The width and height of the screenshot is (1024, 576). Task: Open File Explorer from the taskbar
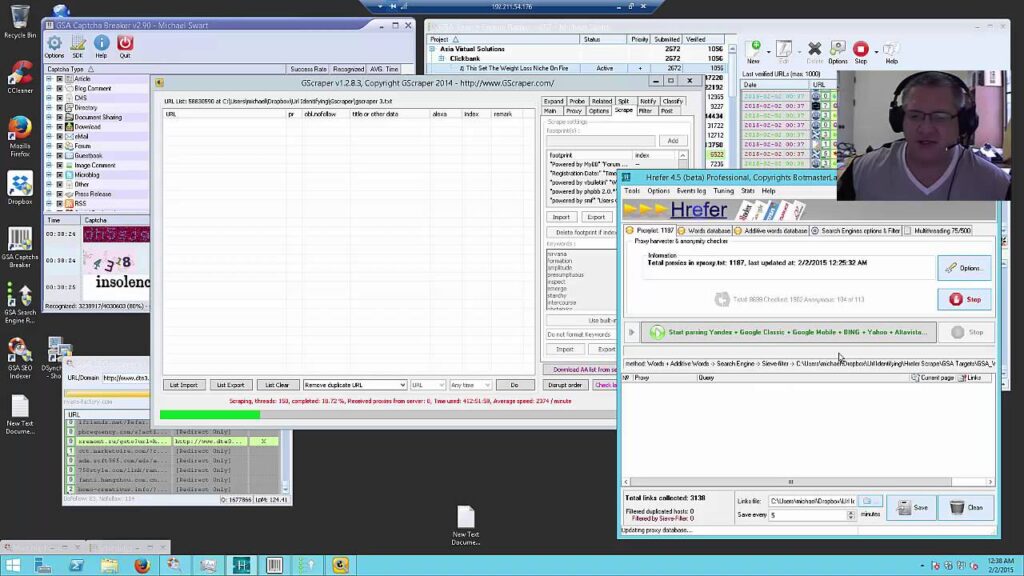click(109, 565)
